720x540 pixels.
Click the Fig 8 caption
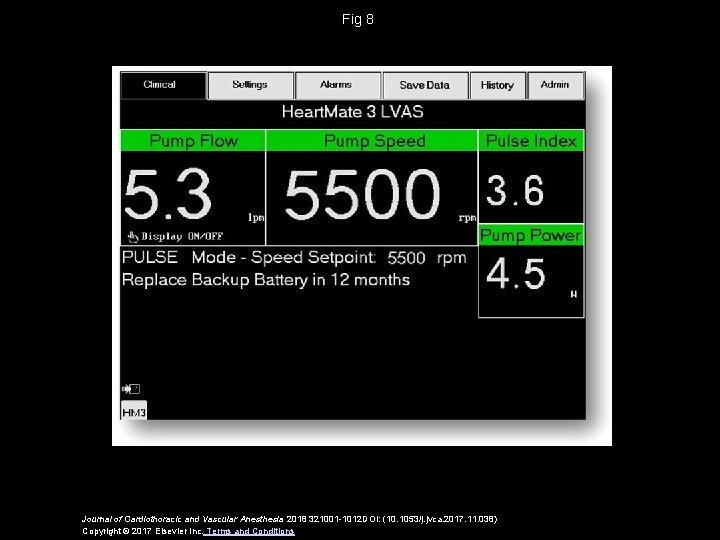click(x=358, y=19)
